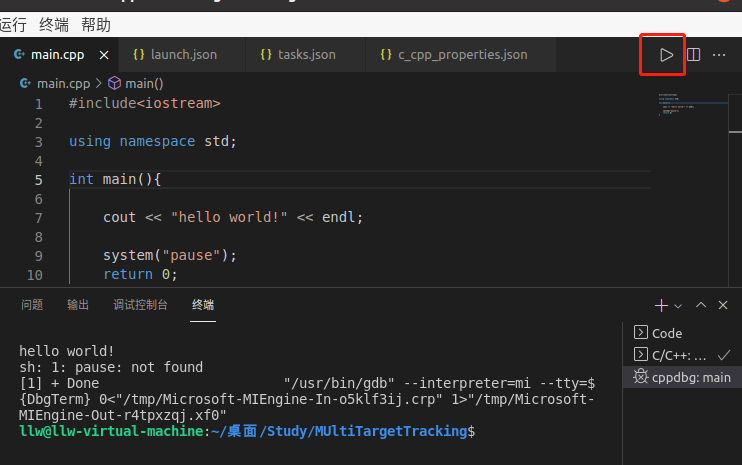
Task: Click the code minimap preview
Action: [x=693, y=105]
